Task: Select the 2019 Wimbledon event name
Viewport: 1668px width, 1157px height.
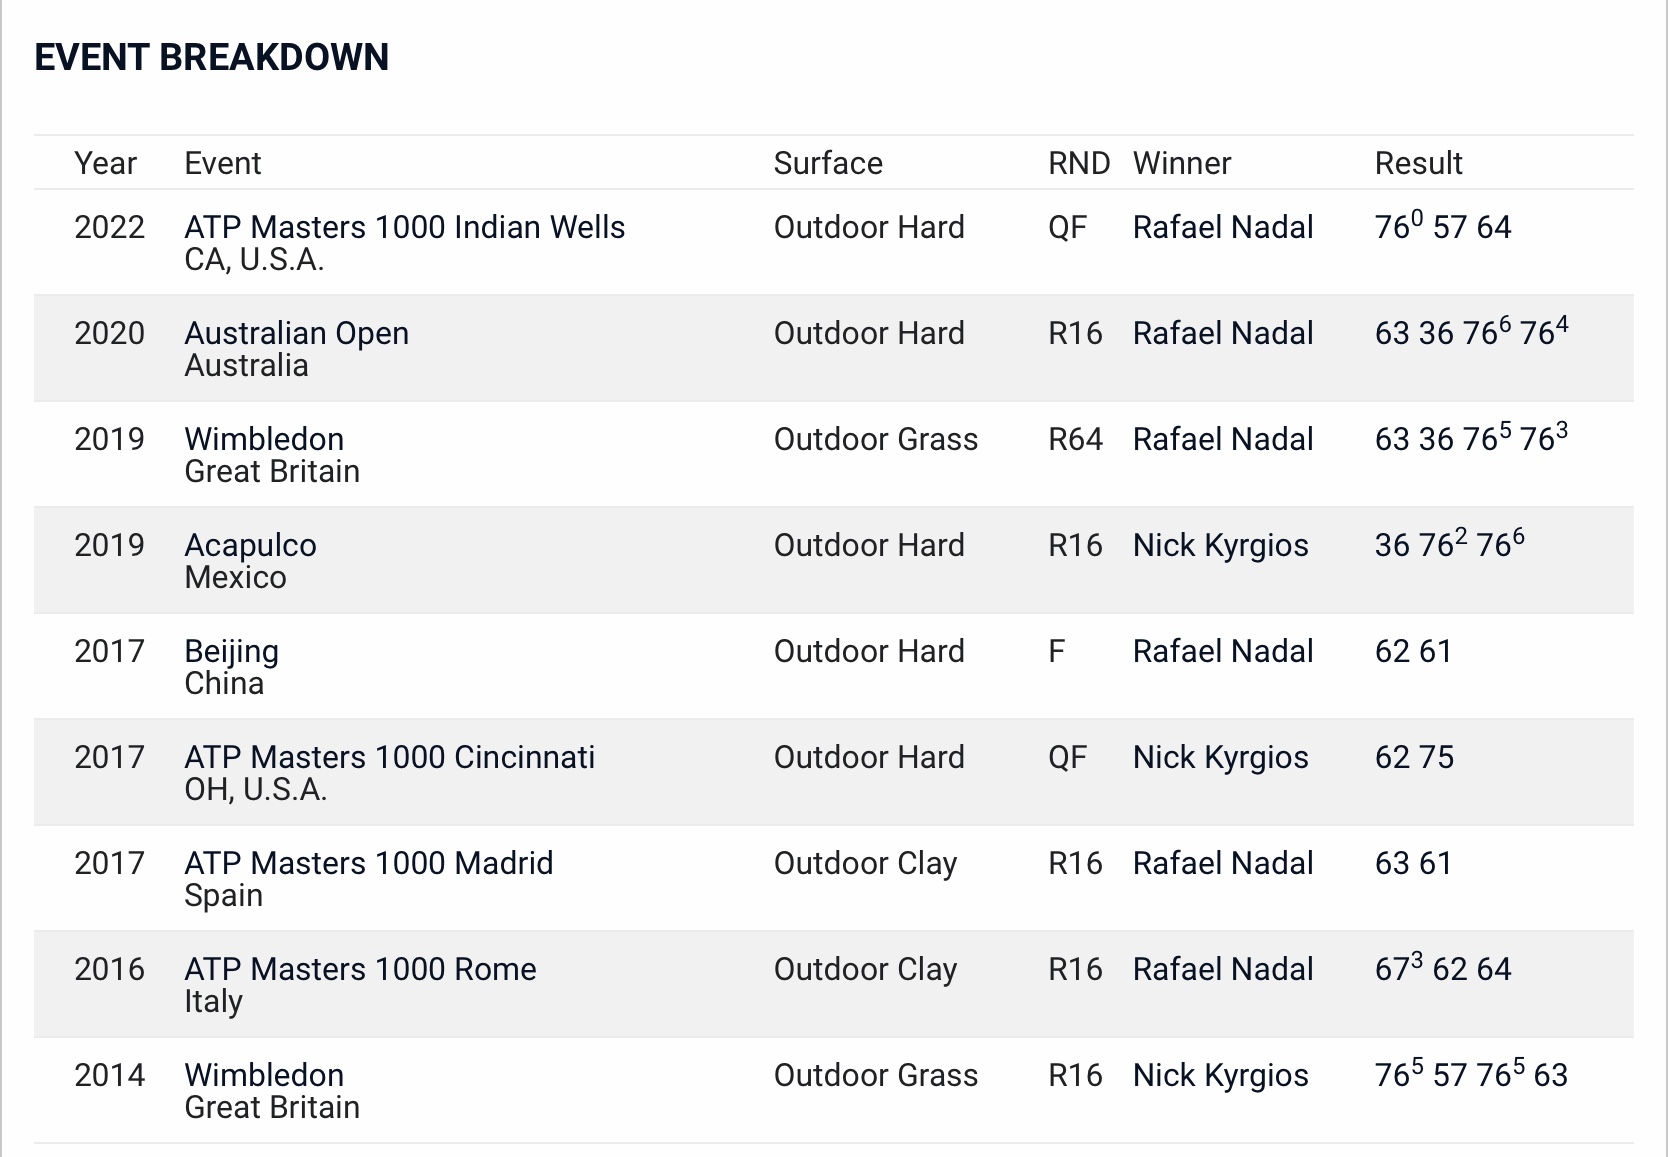Action: click(264, 439)
